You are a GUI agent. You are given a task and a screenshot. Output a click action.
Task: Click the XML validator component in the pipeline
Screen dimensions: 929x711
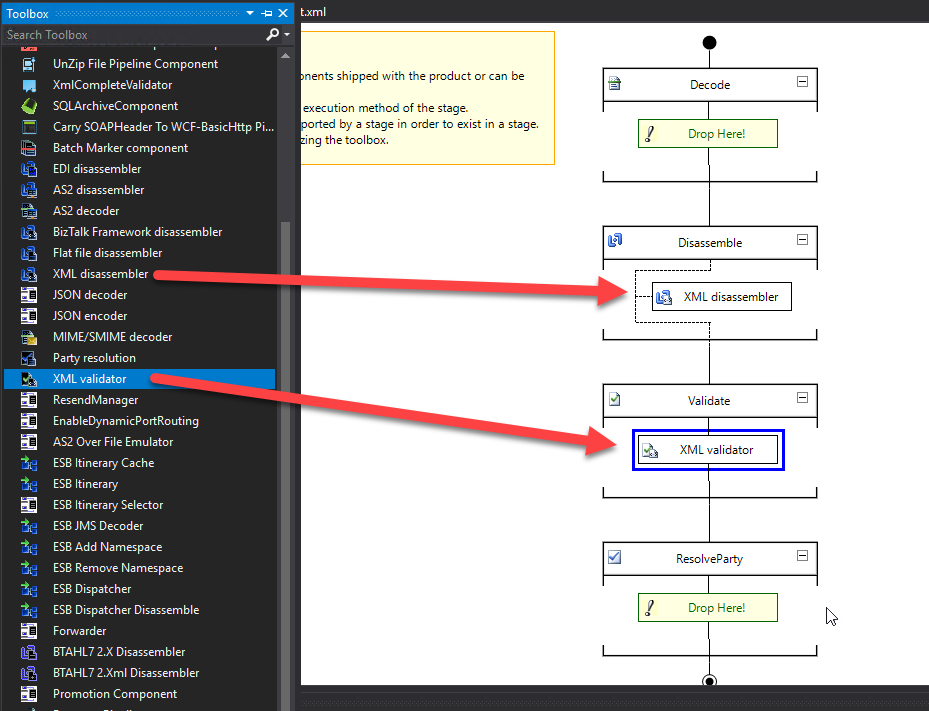tap(708, 450)
